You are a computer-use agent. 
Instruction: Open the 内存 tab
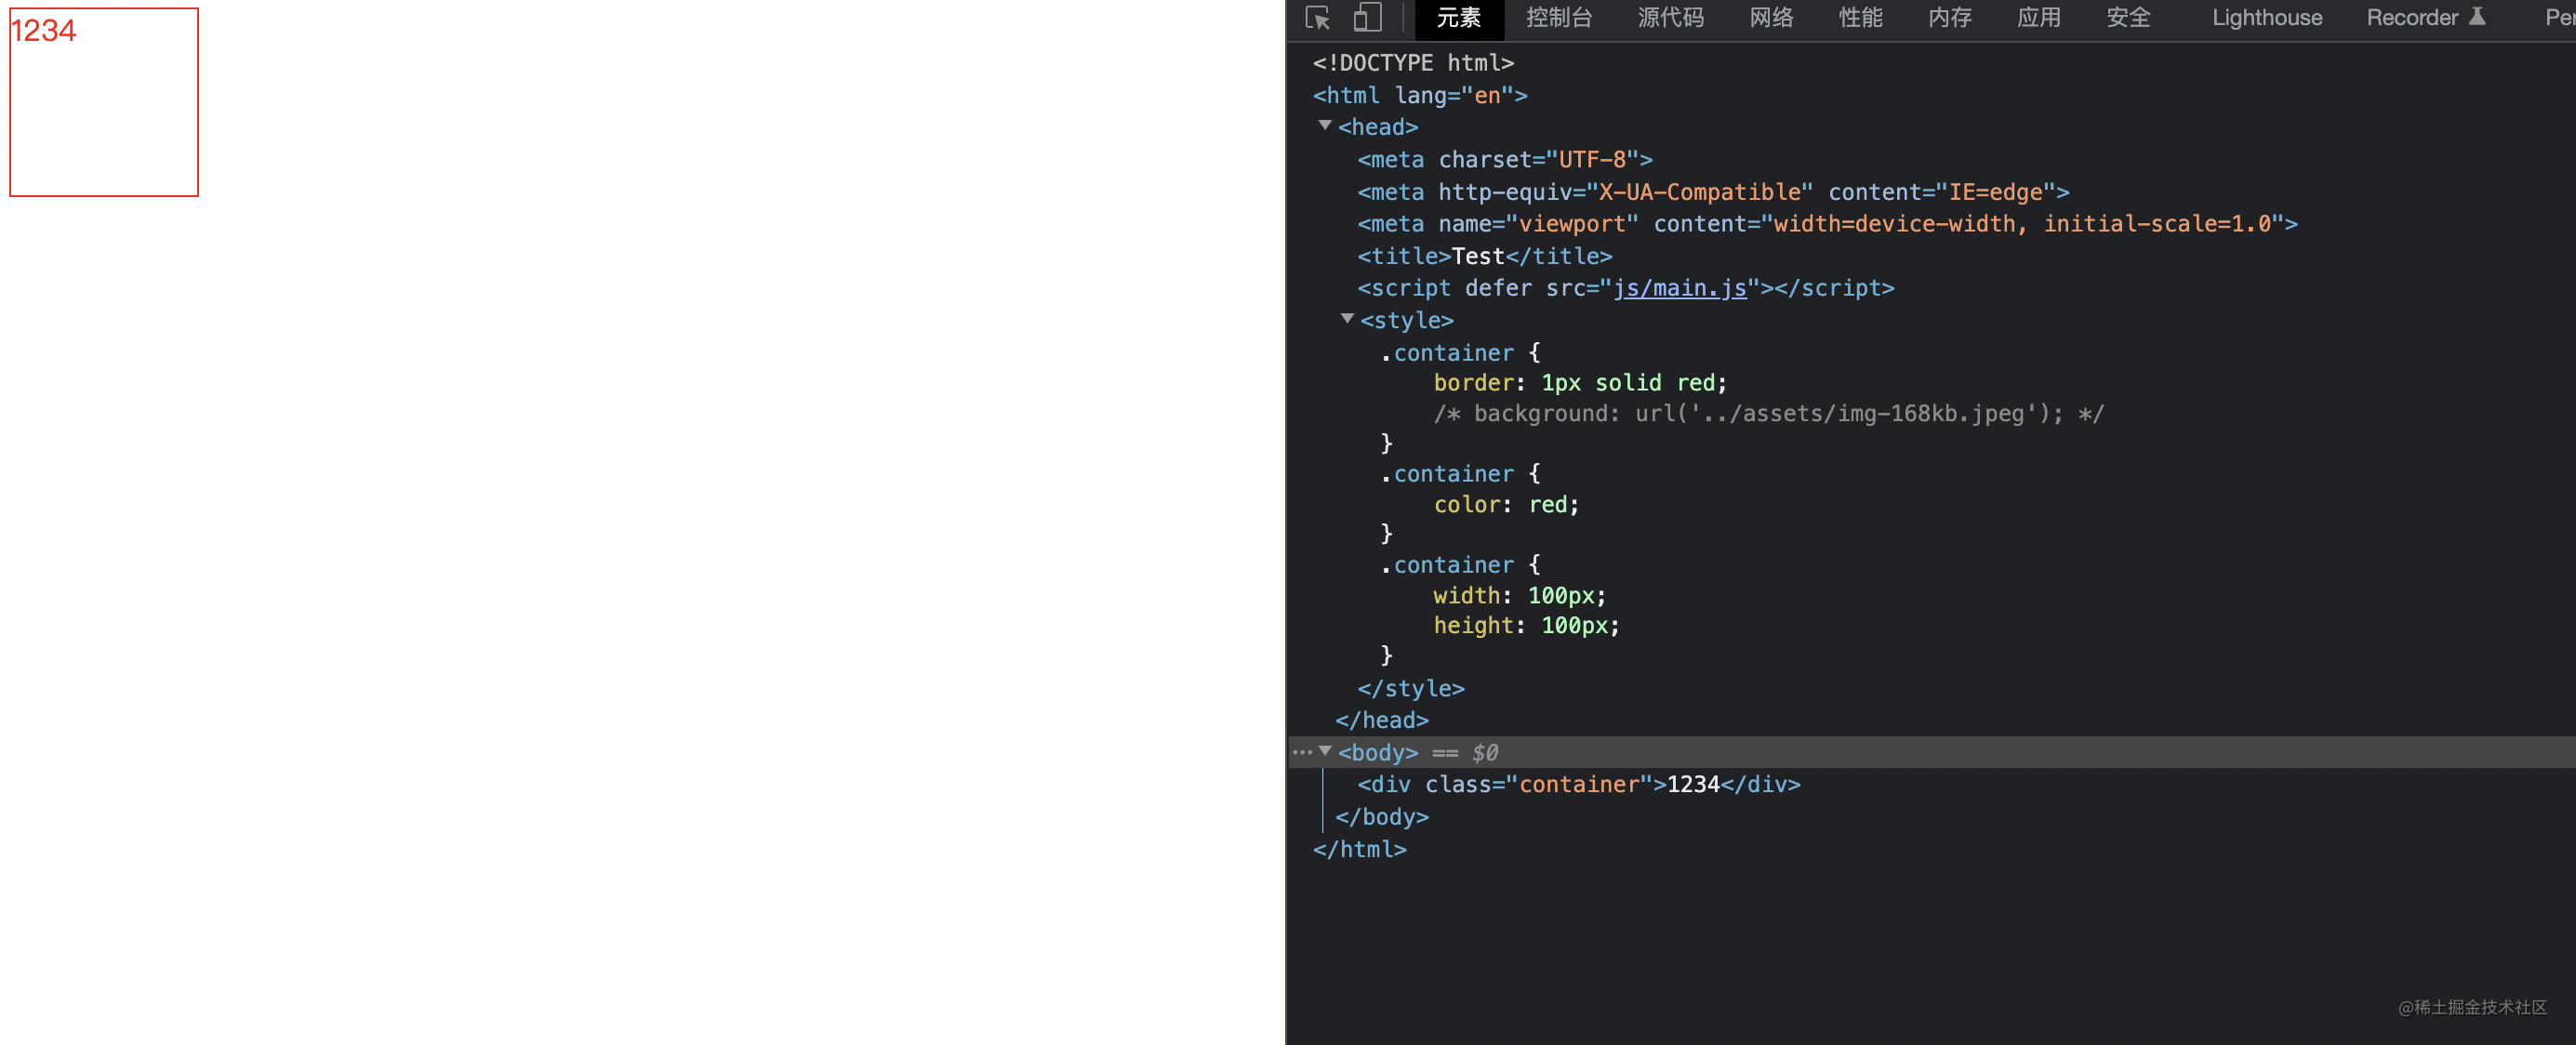(1949, 18)
